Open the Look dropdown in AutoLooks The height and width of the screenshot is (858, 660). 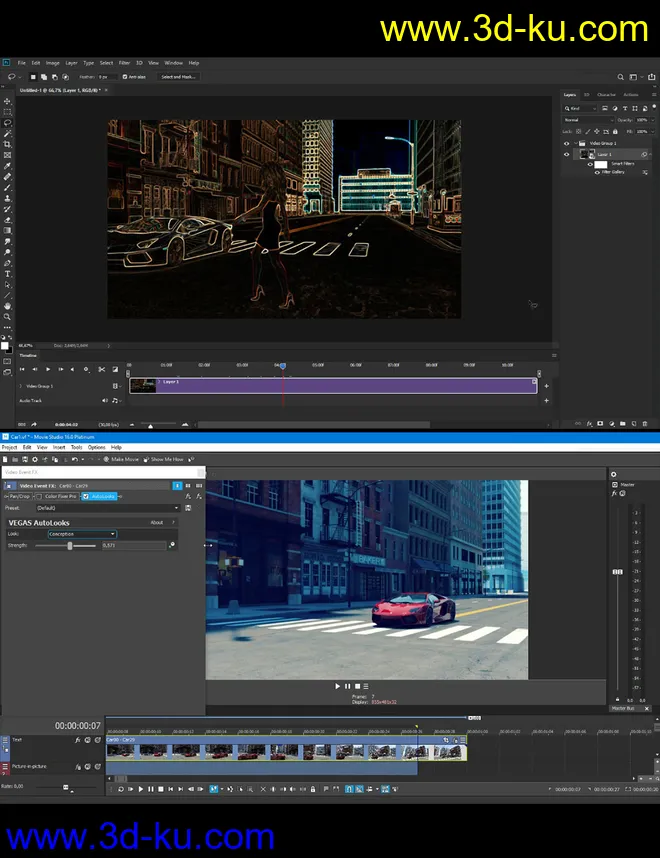pos(82,534)
